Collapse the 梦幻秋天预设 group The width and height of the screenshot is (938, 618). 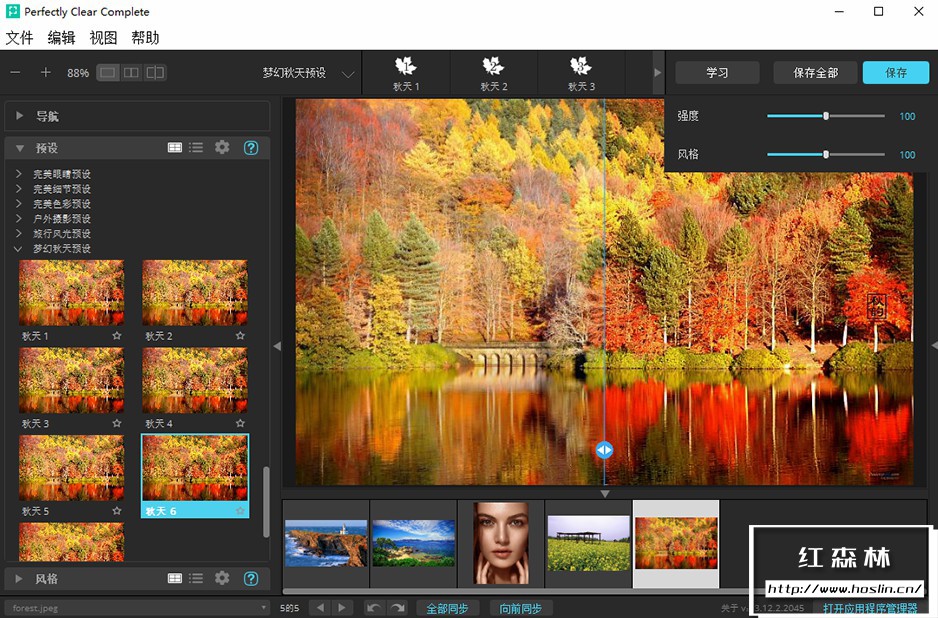click(19, 249)
